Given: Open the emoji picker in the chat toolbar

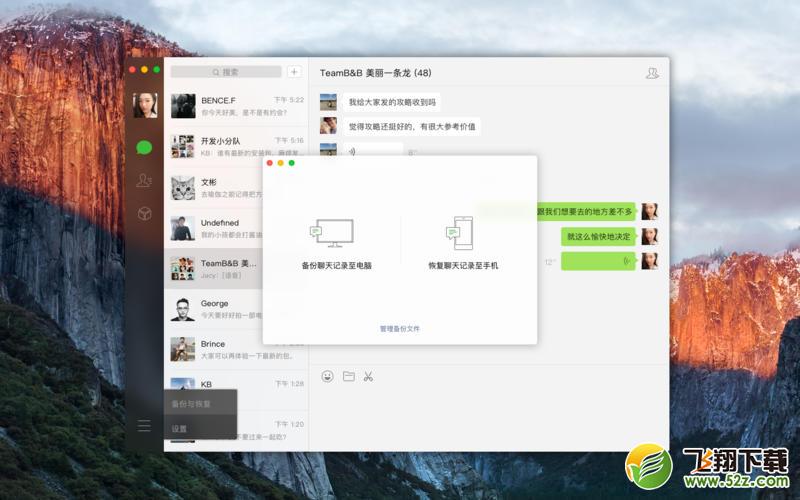Looking at the screenshot, I should pyautogui.click(x=327, y=376).
